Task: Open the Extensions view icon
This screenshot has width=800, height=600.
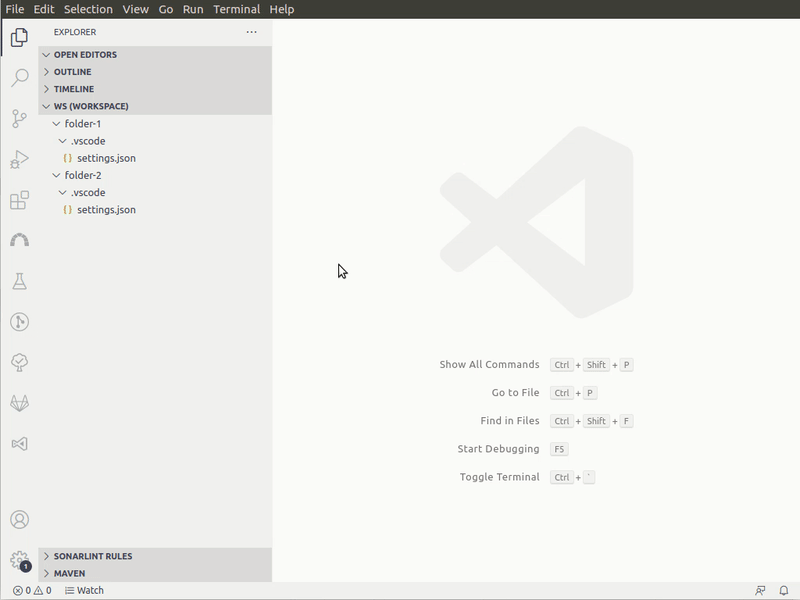Action: [x=19, y=200]
